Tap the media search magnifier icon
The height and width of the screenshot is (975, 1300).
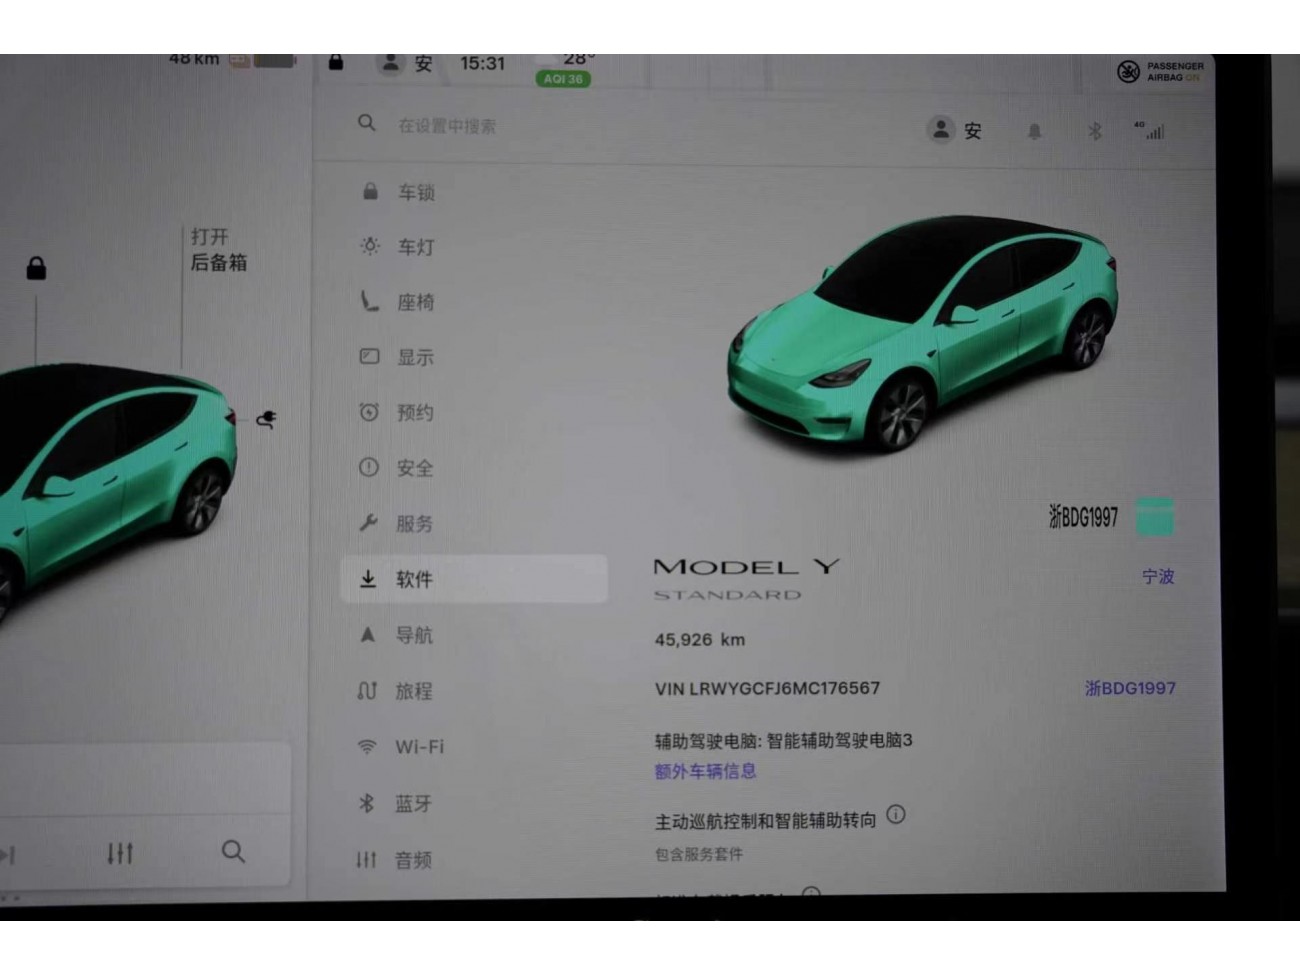pyautogui.click(x=233, y=851)
